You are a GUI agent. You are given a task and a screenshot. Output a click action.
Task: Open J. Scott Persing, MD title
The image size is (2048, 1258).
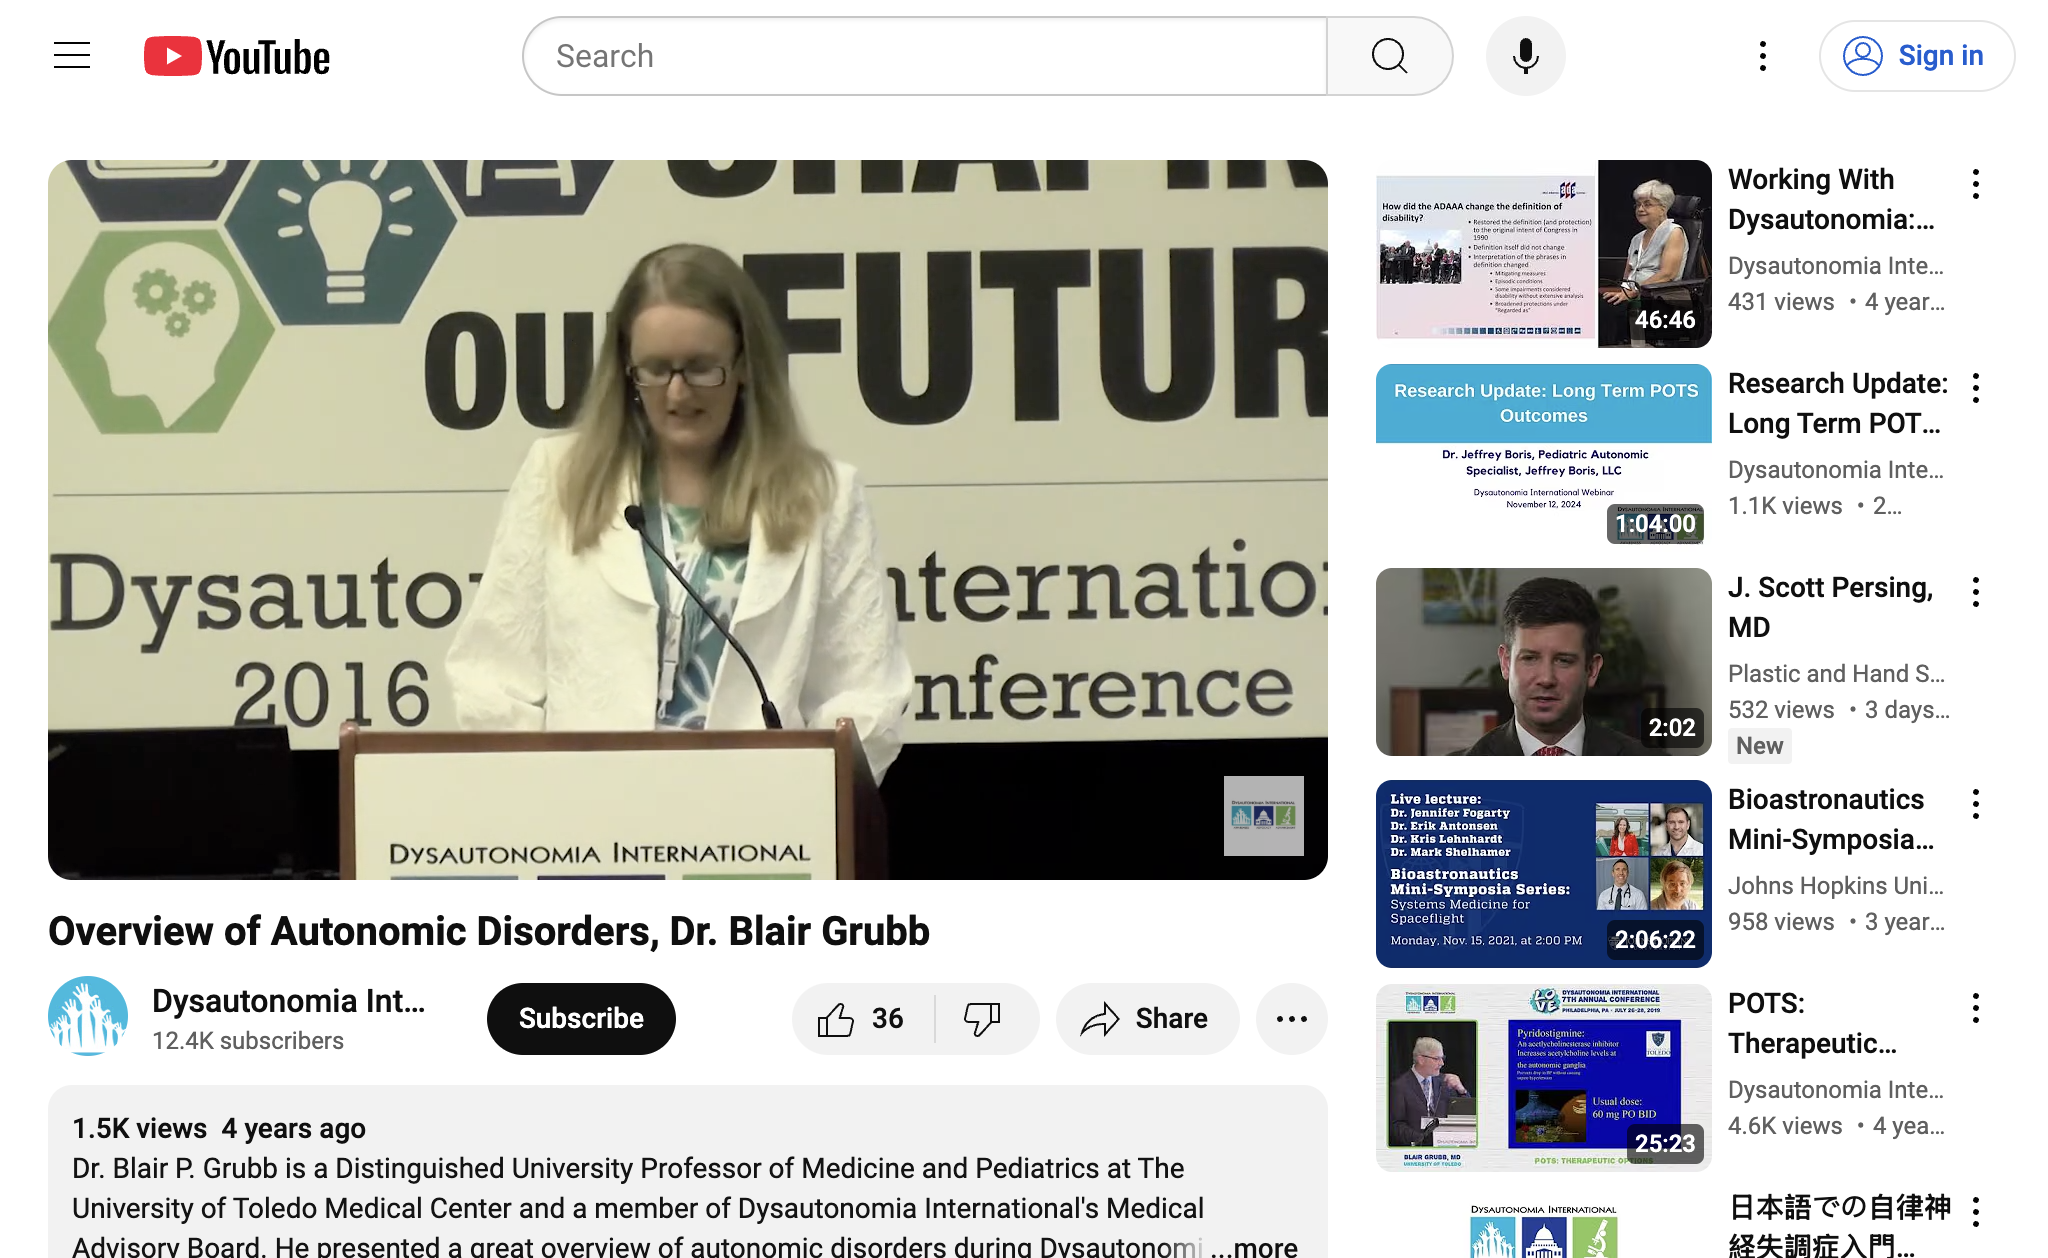point(1831,607)
